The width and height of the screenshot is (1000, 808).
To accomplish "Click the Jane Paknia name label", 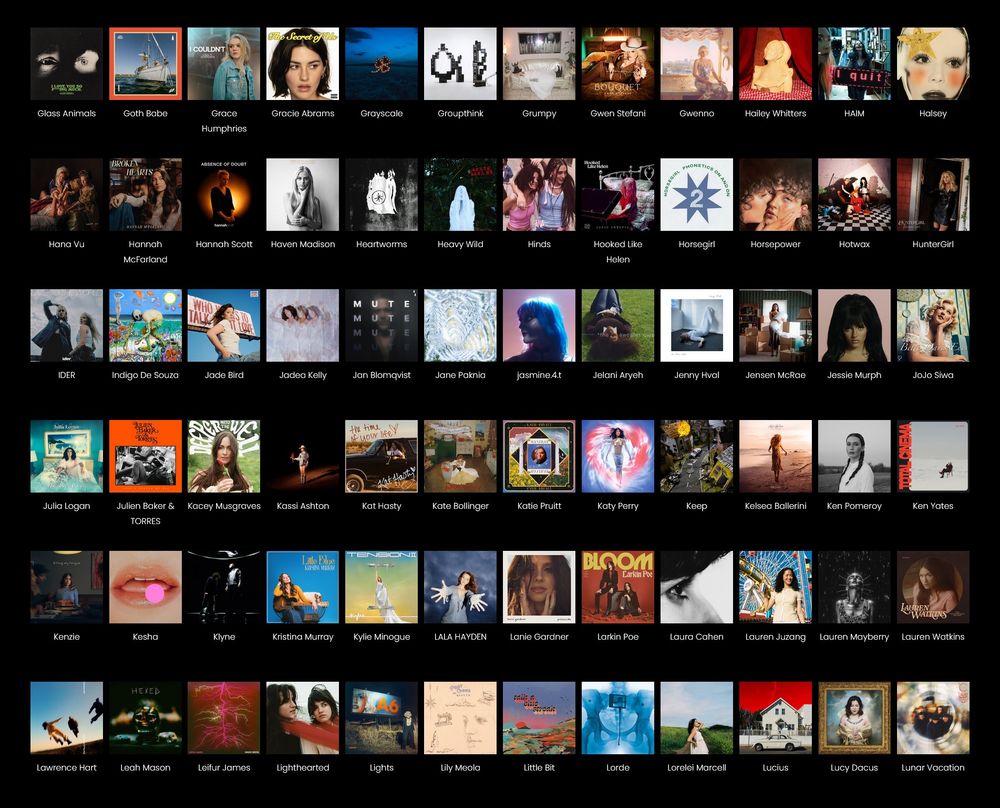I will point(460,375).
